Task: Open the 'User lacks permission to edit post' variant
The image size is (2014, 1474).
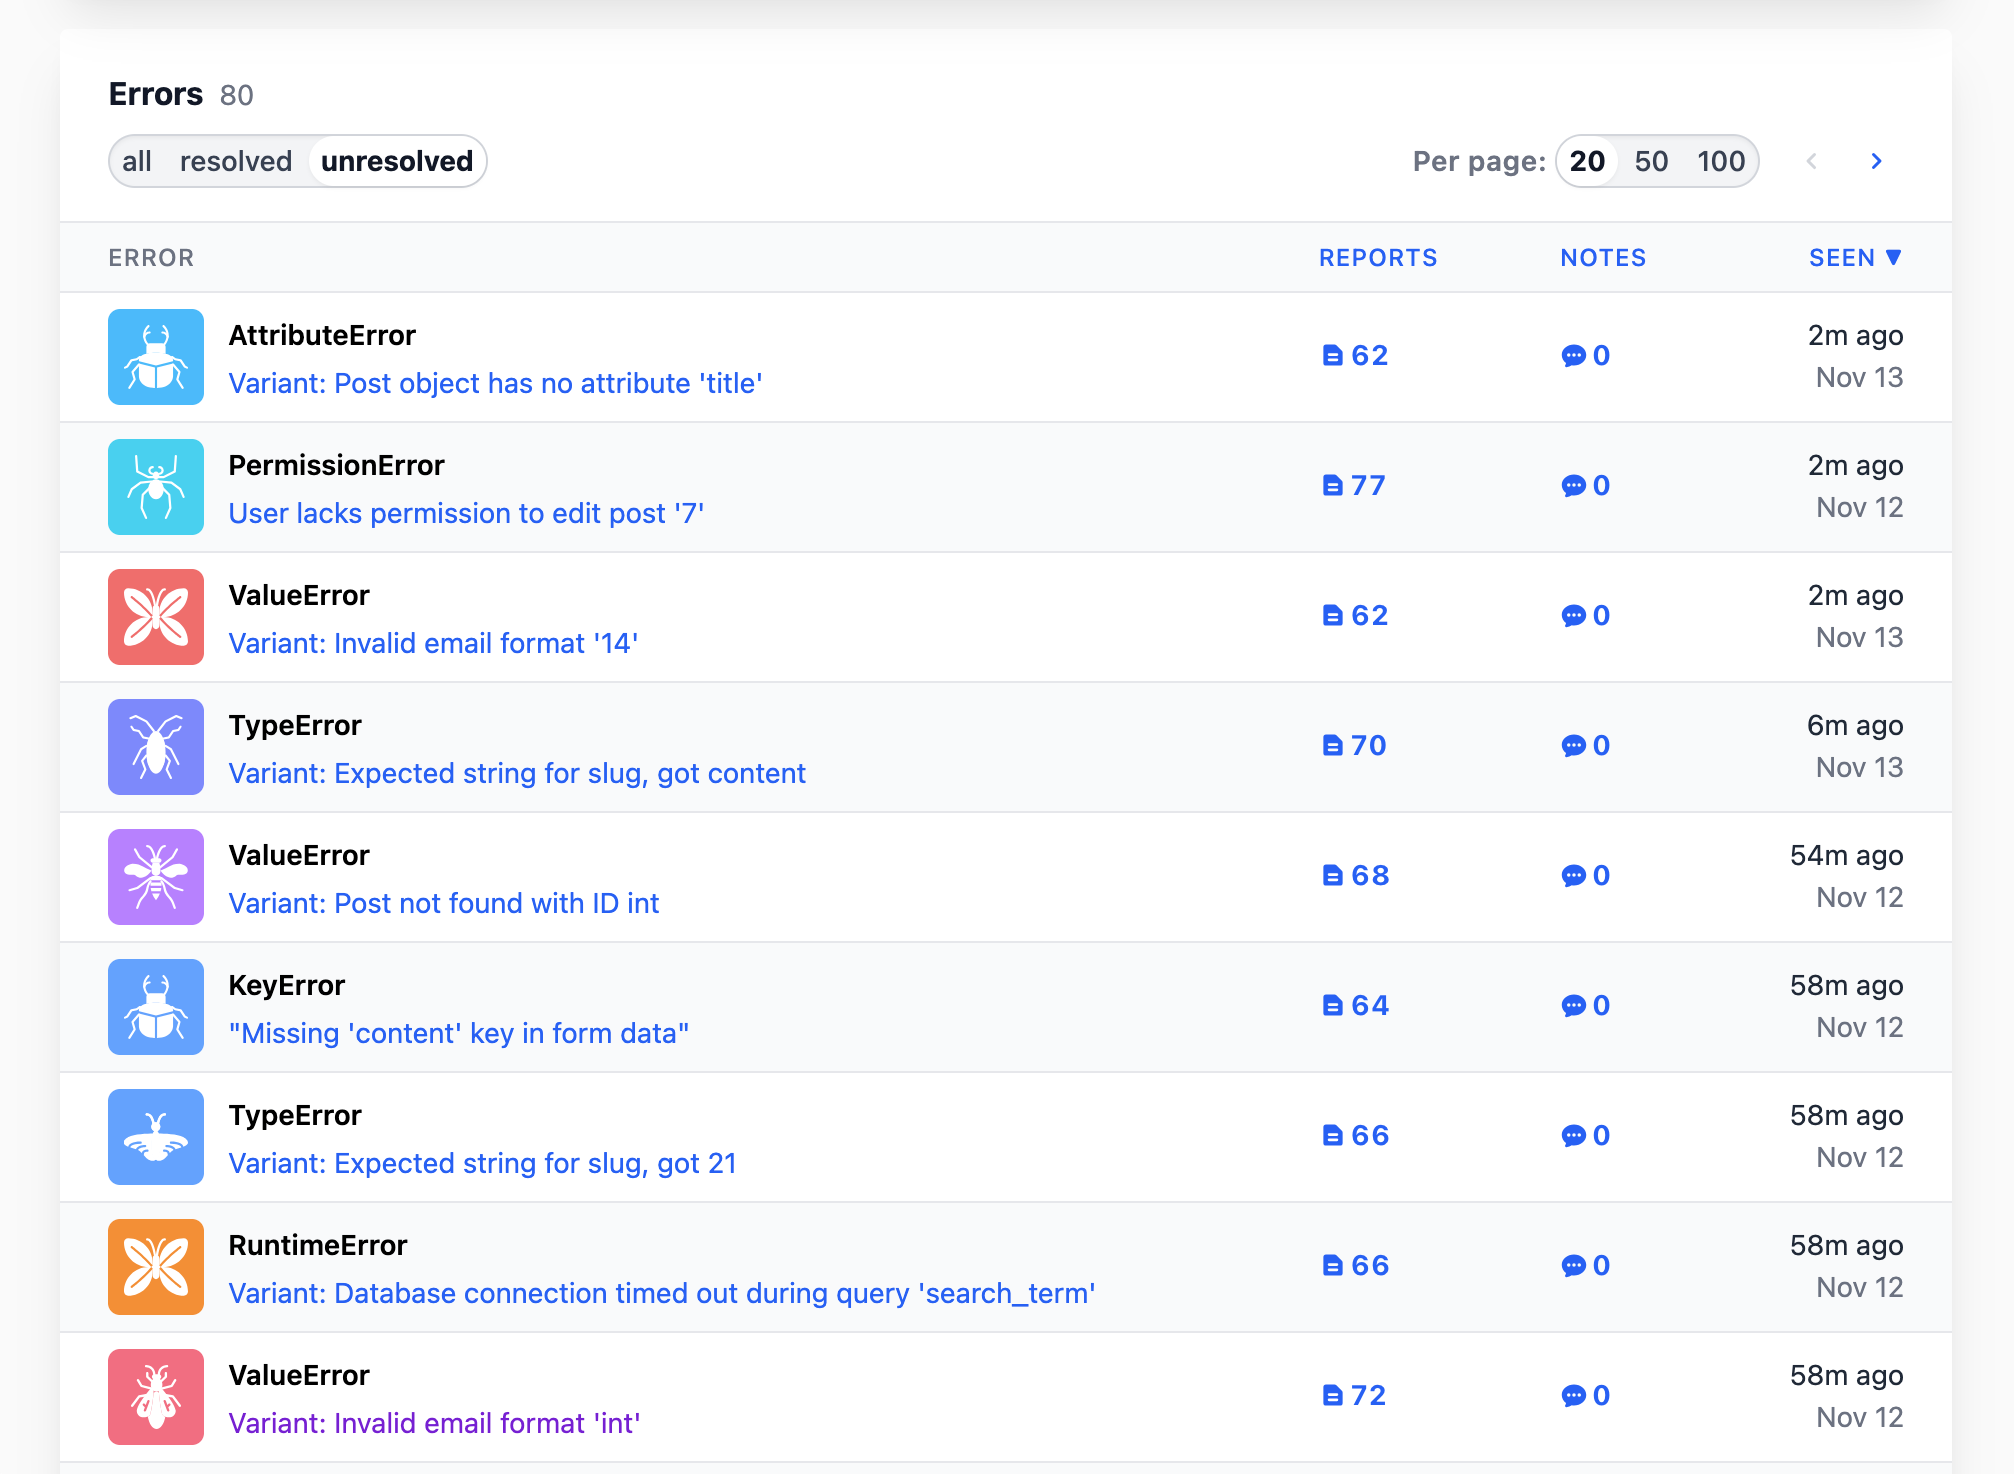Action: [465, 513]
